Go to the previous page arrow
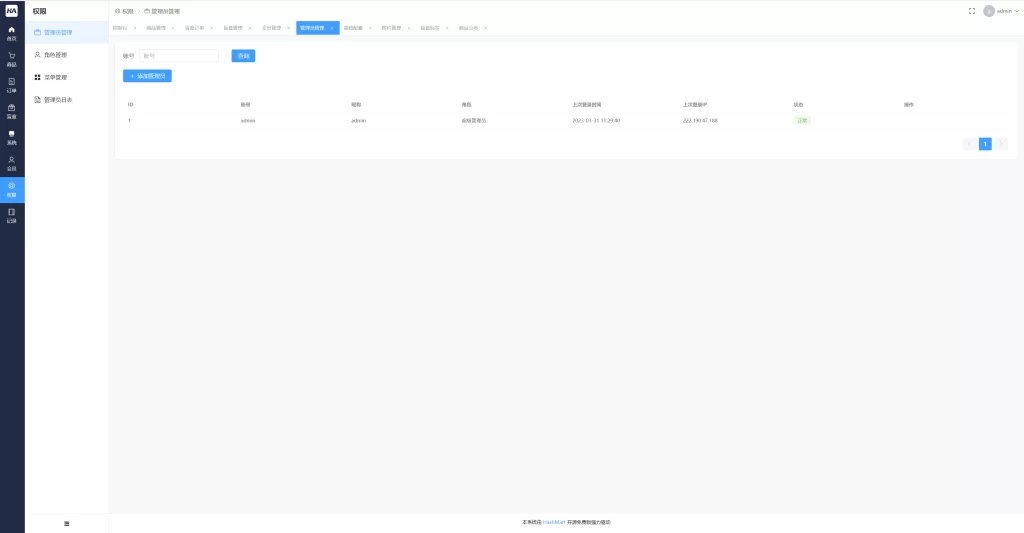 pos(969,144)
